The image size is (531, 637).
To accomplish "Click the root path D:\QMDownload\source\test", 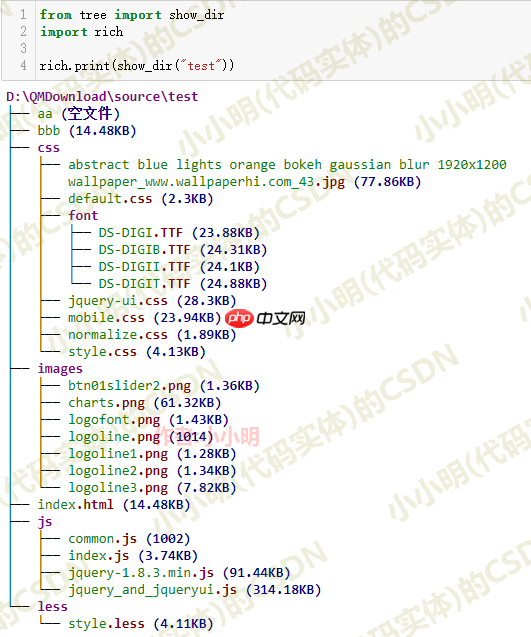I will pyautogui.click(x=102, y=97).
